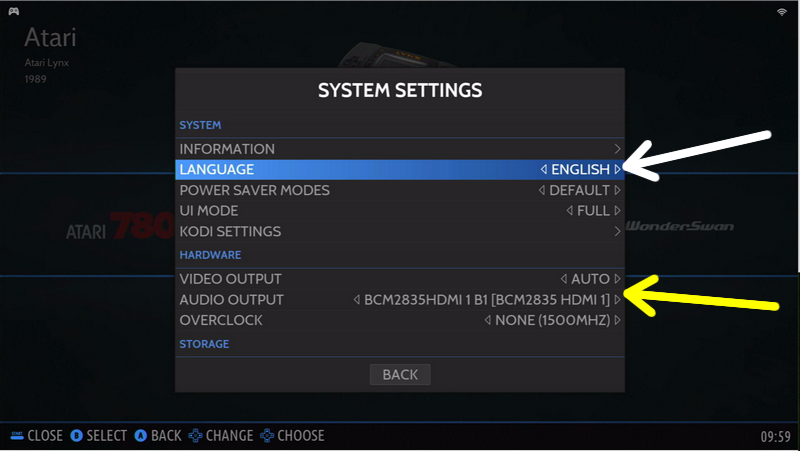Screen dimensions: 800x451
Task: Change Audio Output with left arrow
Action: 357,299
